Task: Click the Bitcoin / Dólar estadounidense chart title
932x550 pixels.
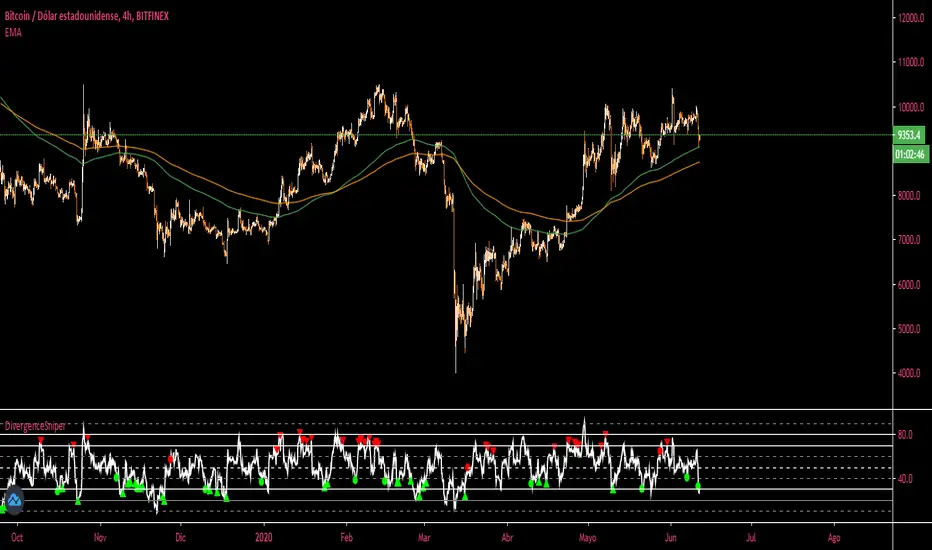Action: pyautogui.click(x=87, y=16)
